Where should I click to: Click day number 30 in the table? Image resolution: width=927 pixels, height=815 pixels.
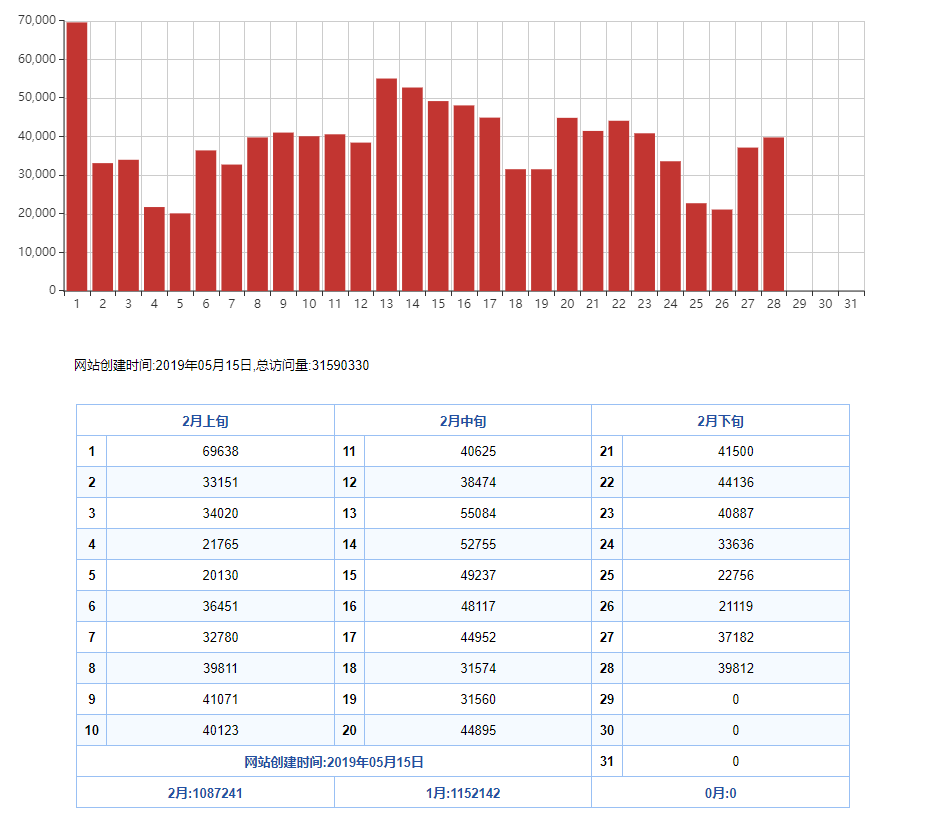coord(607,730)
